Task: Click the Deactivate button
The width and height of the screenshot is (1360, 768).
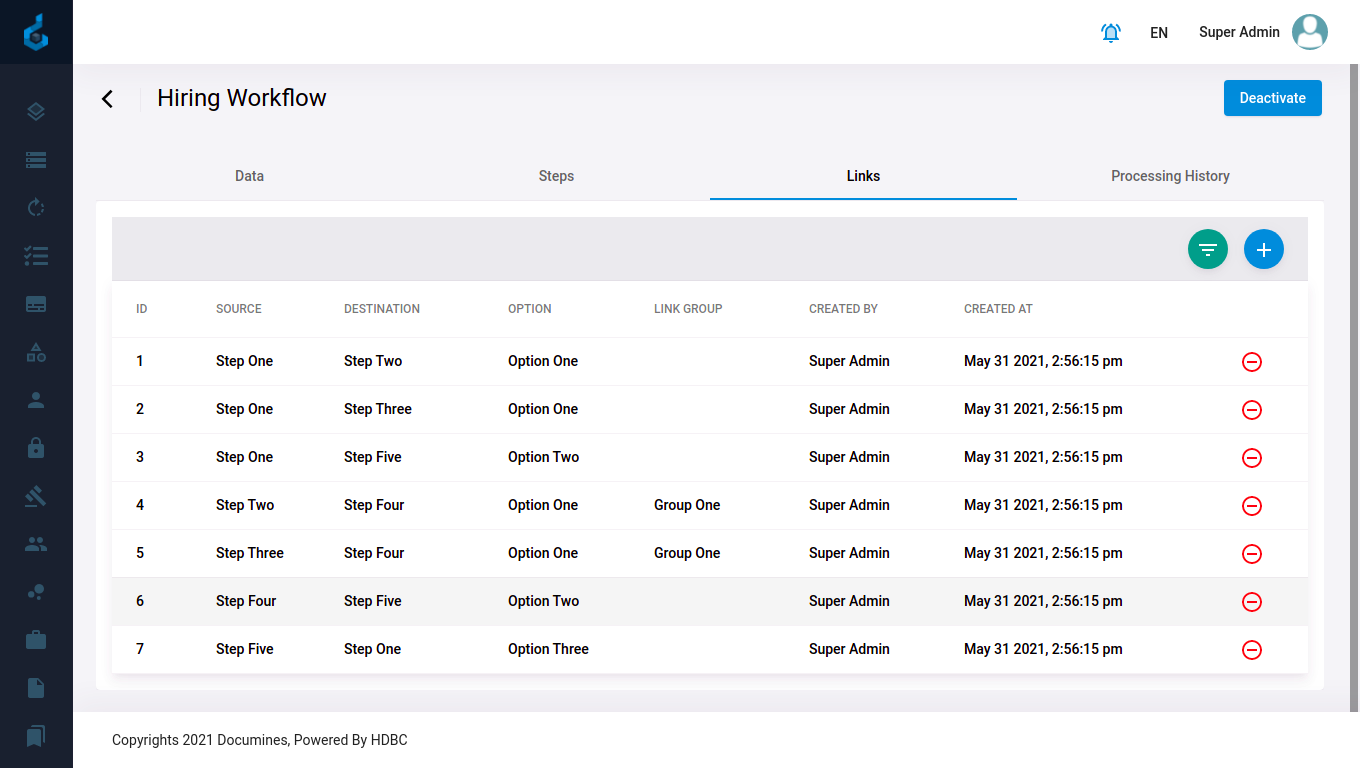Action: coord(1272,98)
